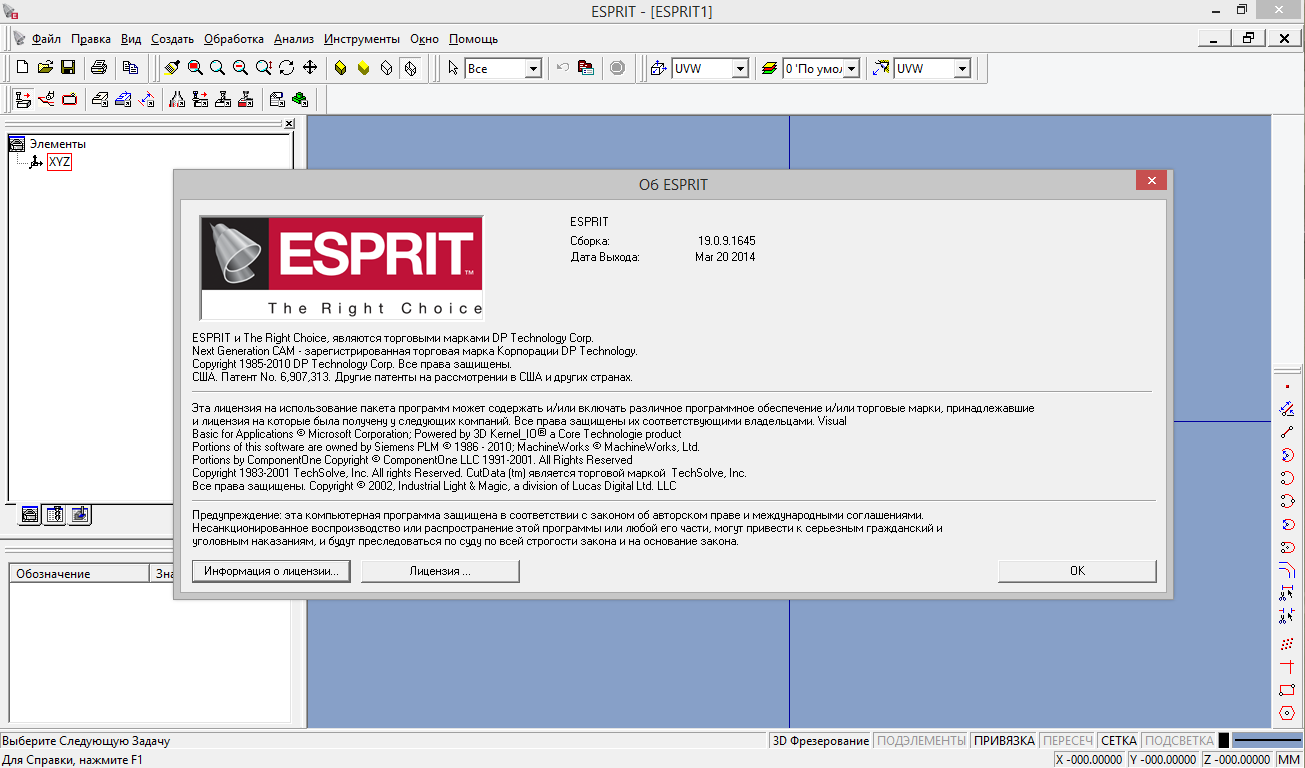Select the red cross line tool
The image size is (1305, 768).
[x=1287, y=667]
